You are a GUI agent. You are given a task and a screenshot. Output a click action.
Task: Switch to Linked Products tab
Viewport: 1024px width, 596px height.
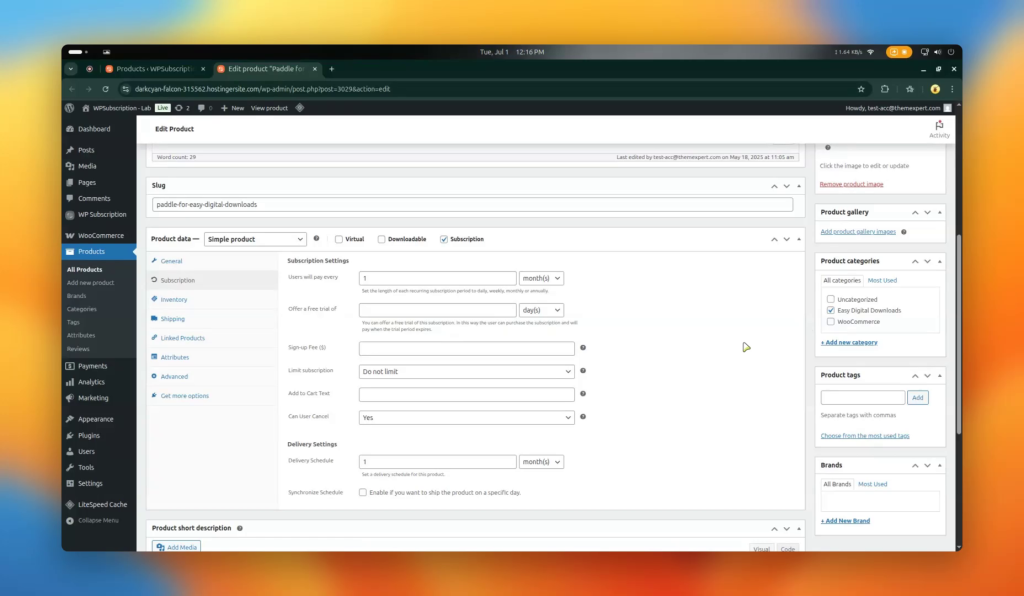click(x=182, y=338)
